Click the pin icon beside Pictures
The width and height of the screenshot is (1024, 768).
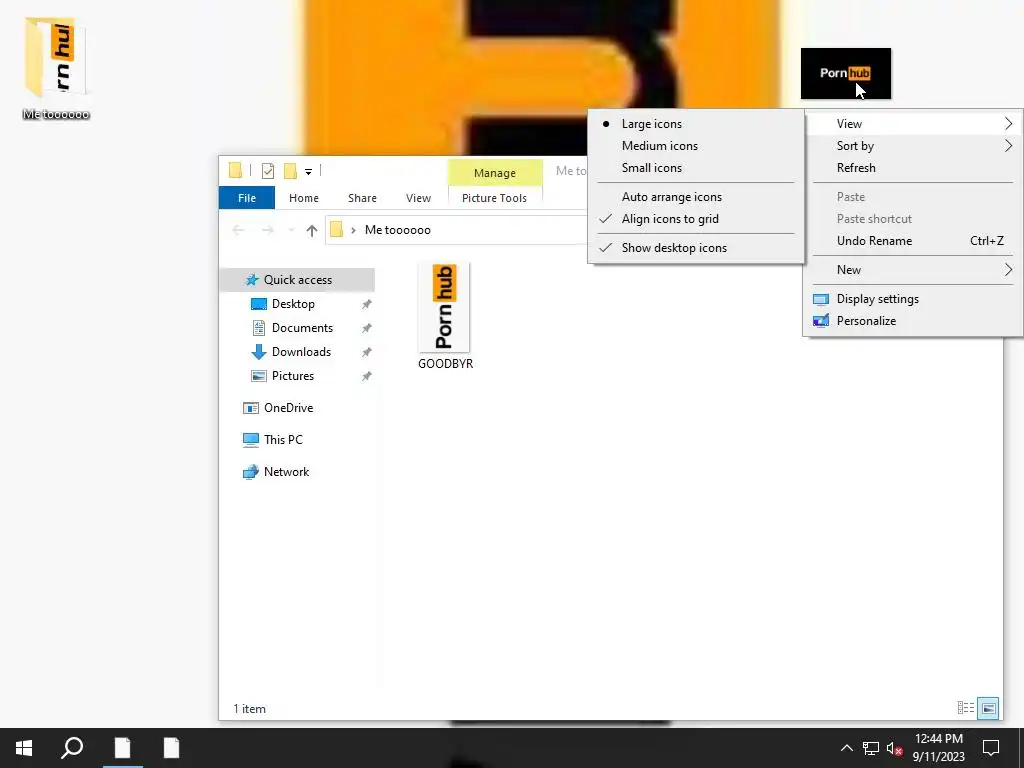point(366,377)
